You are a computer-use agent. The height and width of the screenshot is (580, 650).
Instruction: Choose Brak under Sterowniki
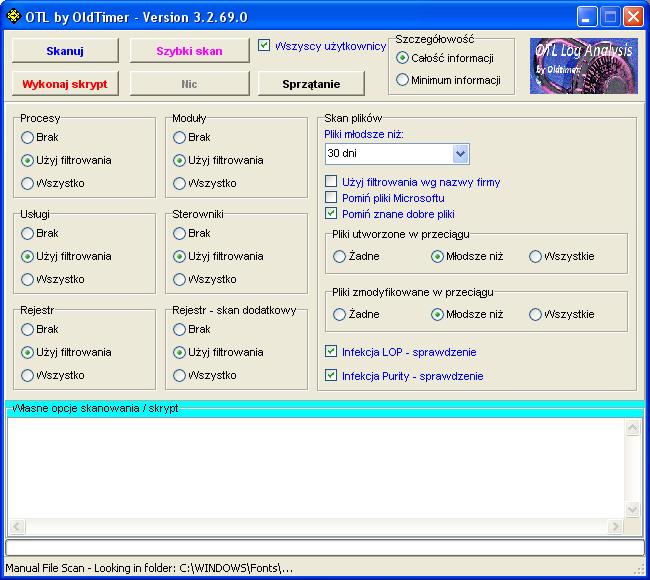coord(179,233)
